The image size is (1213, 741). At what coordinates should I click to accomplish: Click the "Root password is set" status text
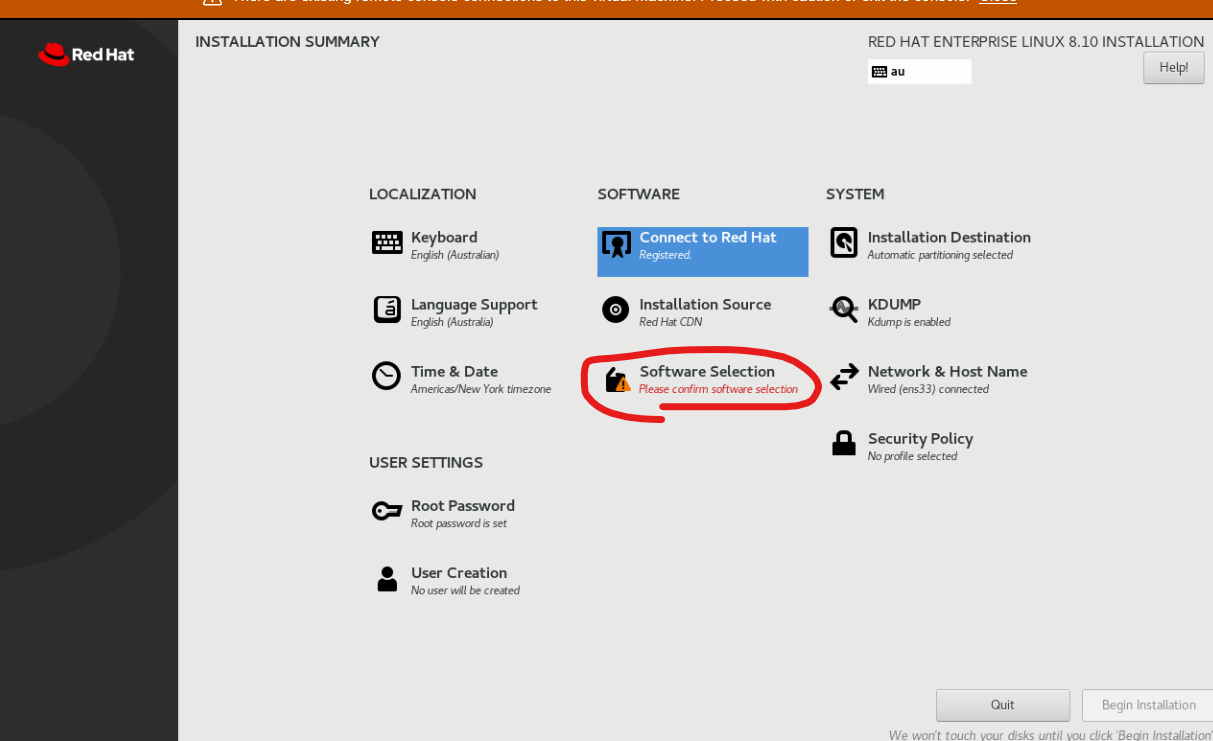459,524
